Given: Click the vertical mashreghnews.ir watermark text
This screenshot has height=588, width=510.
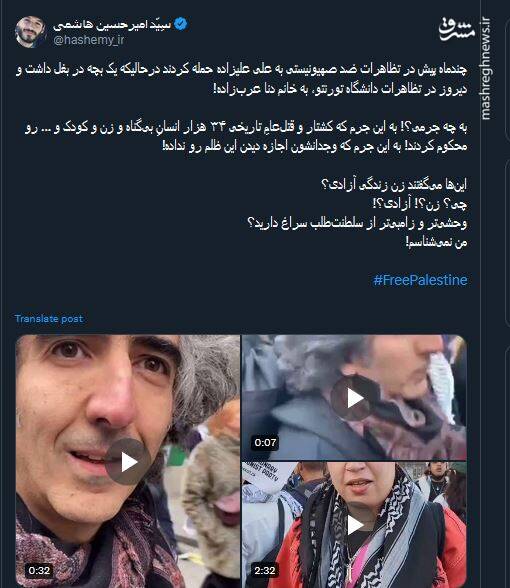Looking at the screenshot, I should (486, 68).
